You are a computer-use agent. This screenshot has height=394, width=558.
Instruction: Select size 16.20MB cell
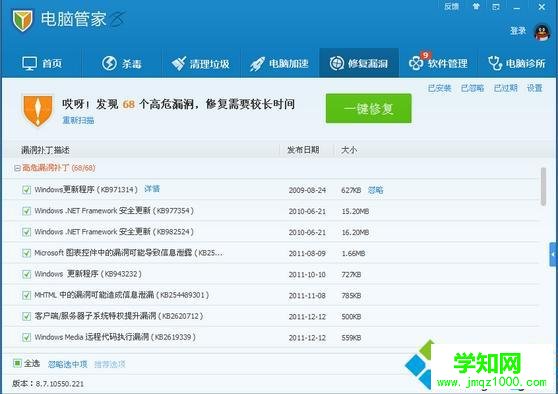[355, 232]
